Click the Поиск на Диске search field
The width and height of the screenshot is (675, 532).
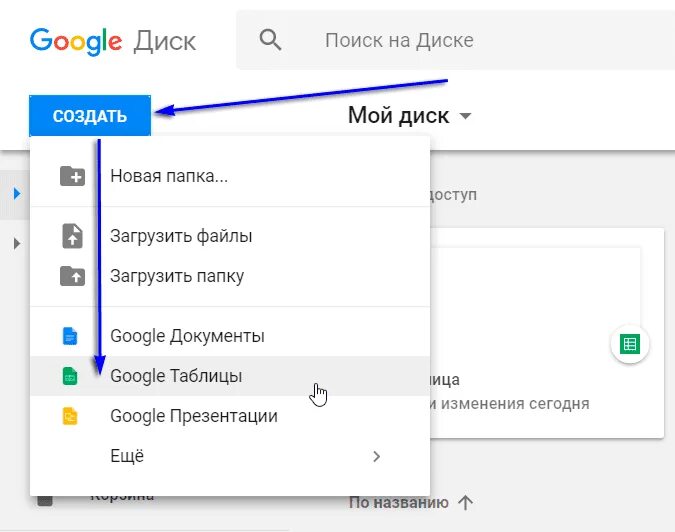pyautogui.click(x=455, y=40)
